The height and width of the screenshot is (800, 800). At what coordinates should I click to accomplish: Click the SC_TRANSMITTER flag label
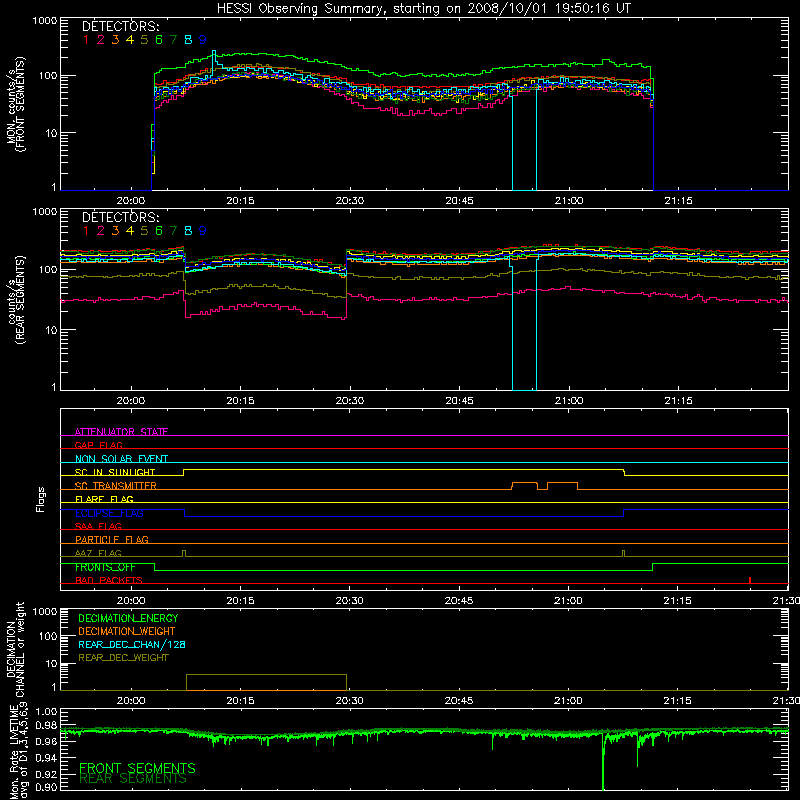[x=116, y=485]
